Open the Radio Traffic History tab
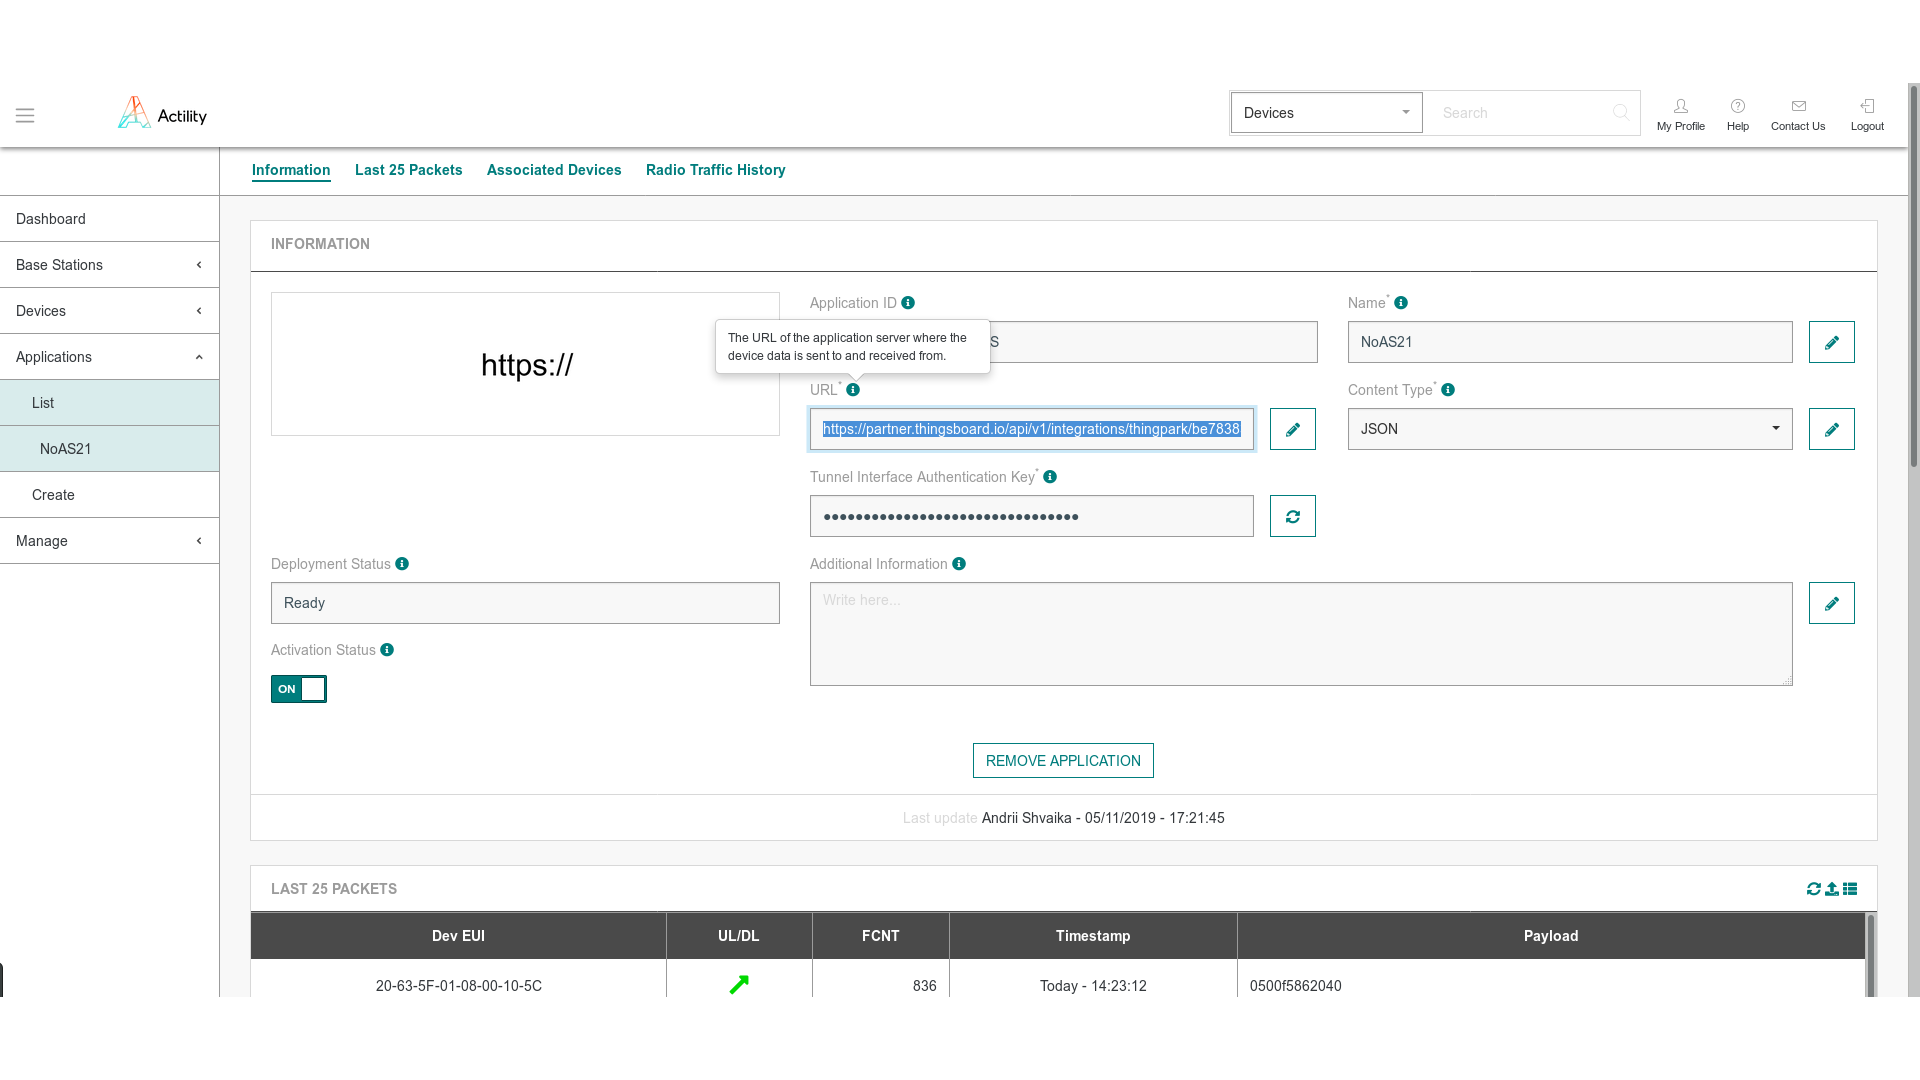This screenshot has height=1080, width=1920. (x=716, y=170)
